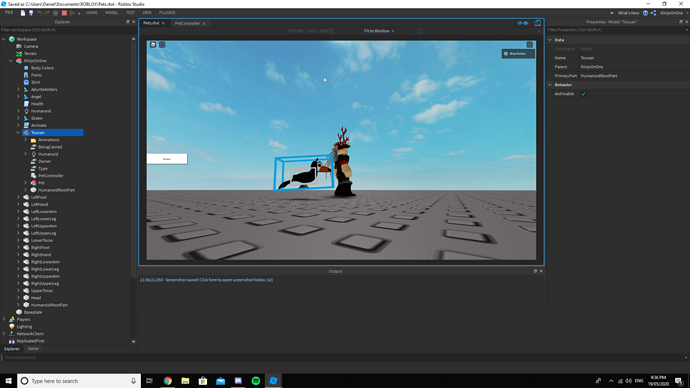Click the red Stop playtest icon

click(64, 13)
